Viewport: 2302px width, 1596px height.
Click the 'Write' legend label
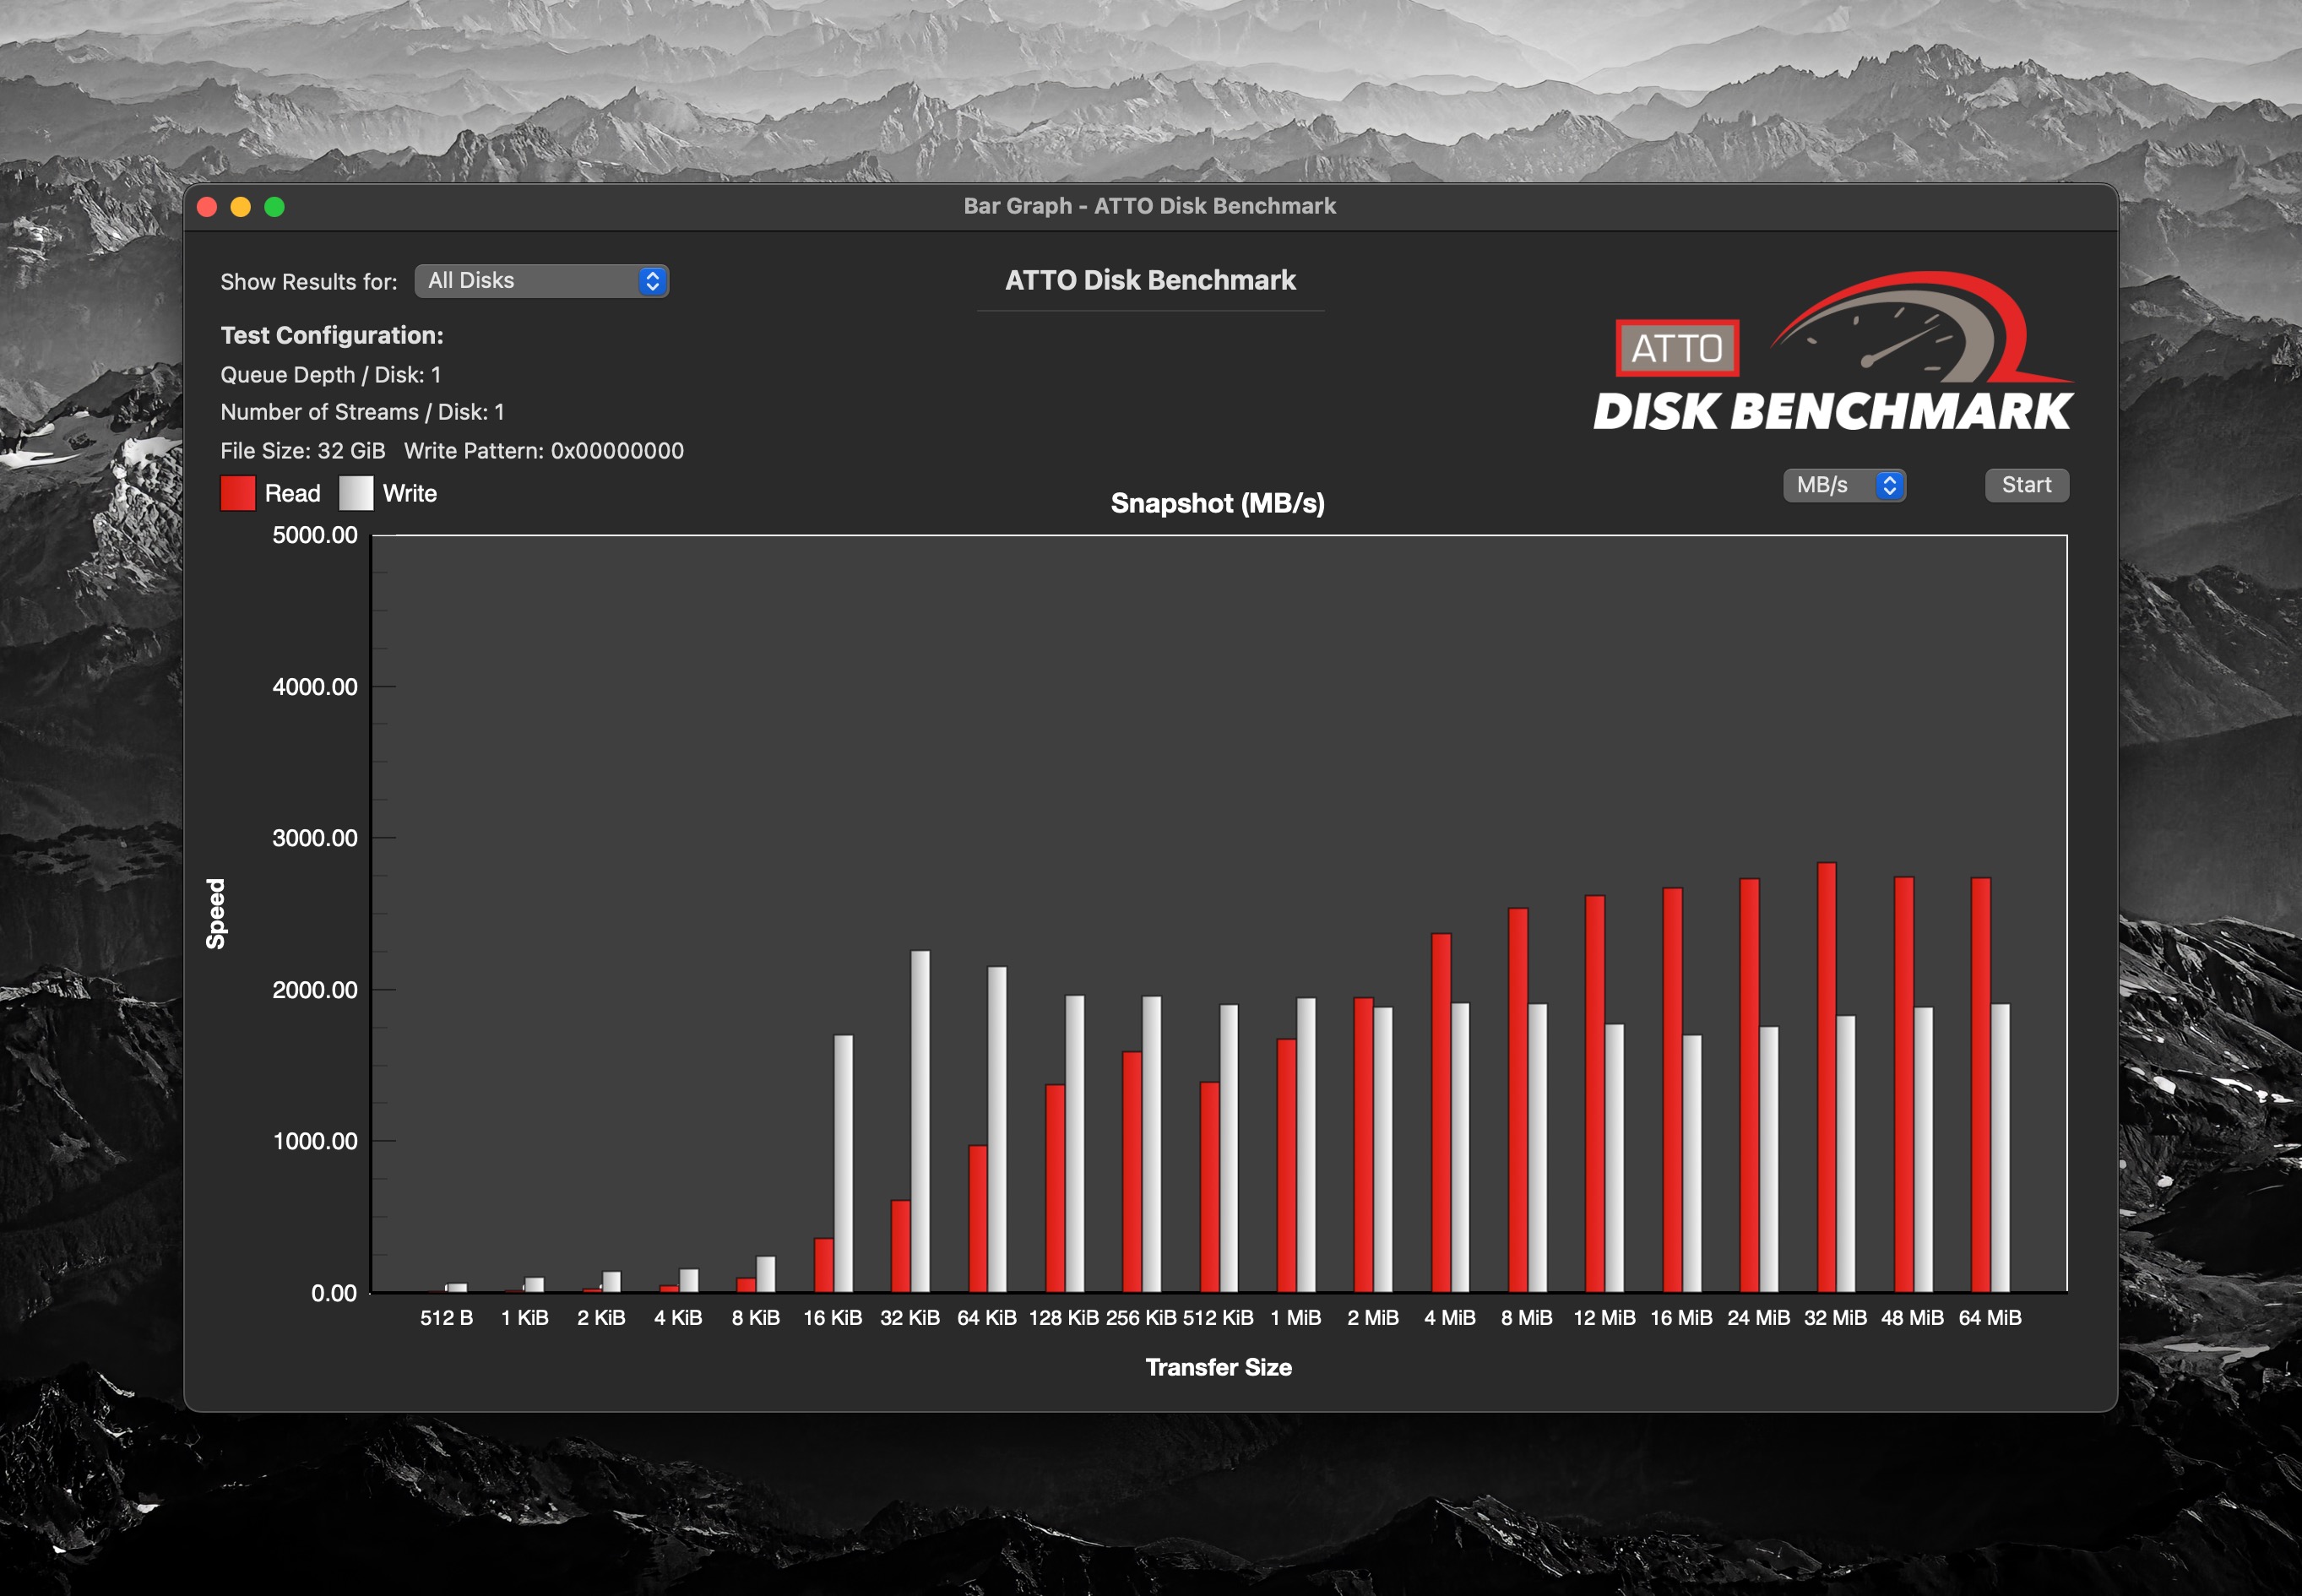point(410,493)
